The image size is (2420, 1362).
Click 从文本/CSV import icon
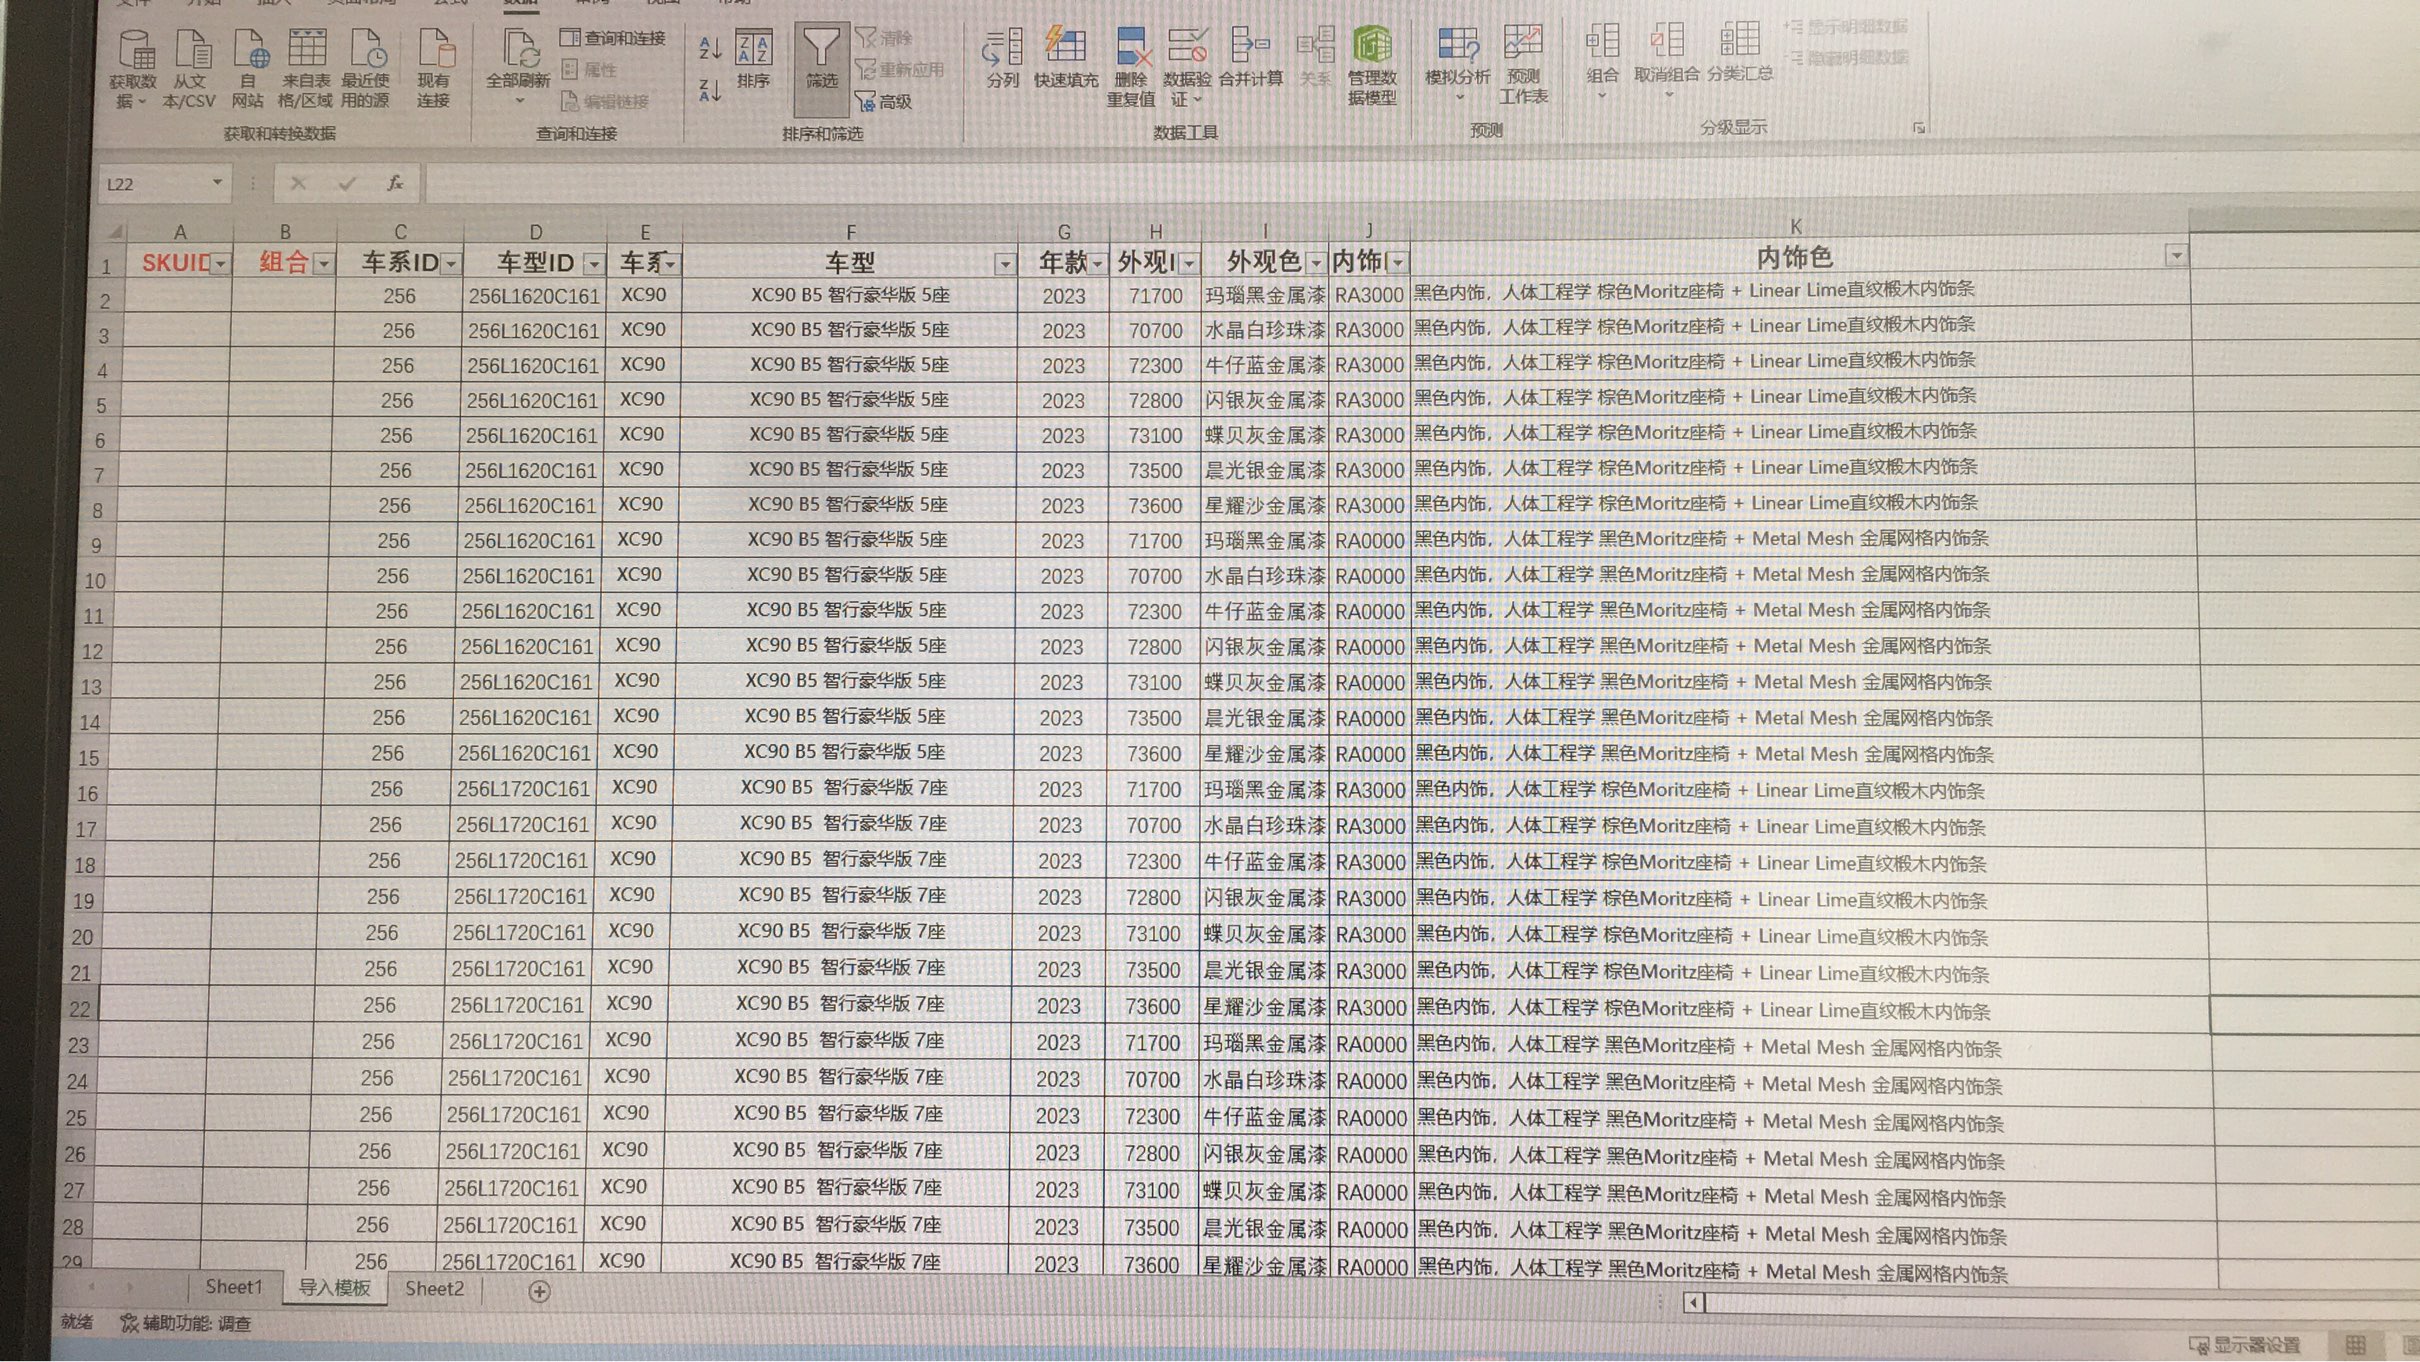point(189,68)
